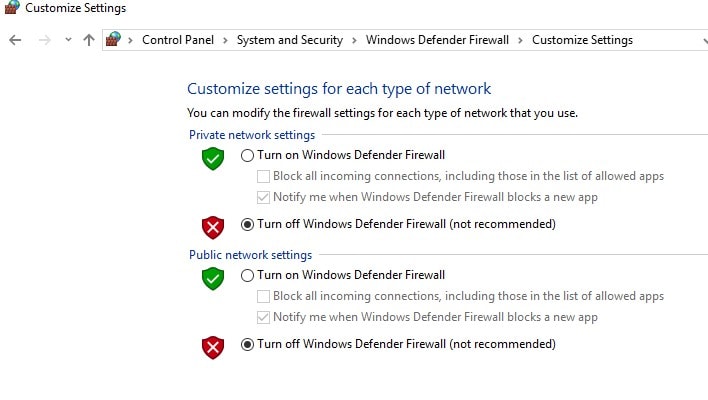The image size is (708, 400).
Task: Check Block all incoming connections under Private
Action: 264,176
